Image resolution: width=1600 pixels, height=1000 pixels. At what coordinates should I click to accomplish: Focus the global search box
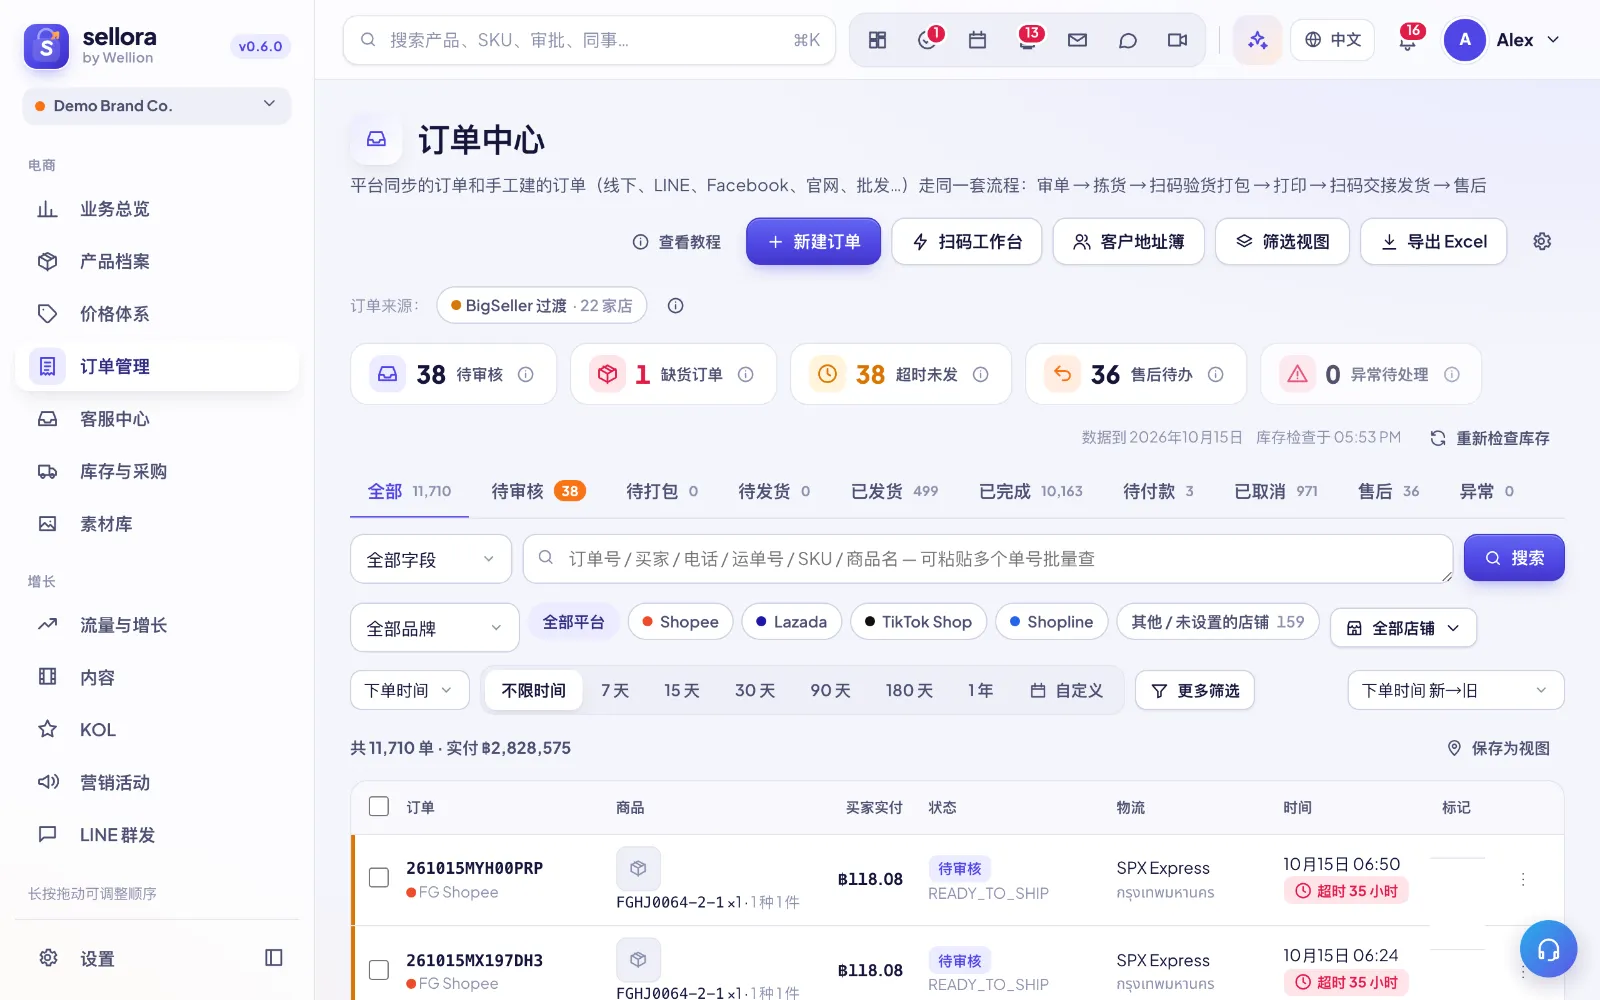589,40
